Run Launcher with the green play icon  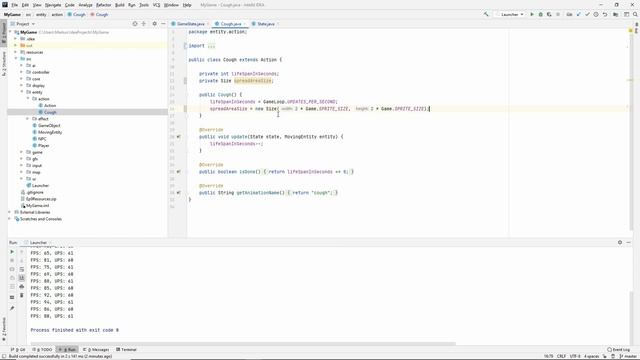click(x=532, y=14)
